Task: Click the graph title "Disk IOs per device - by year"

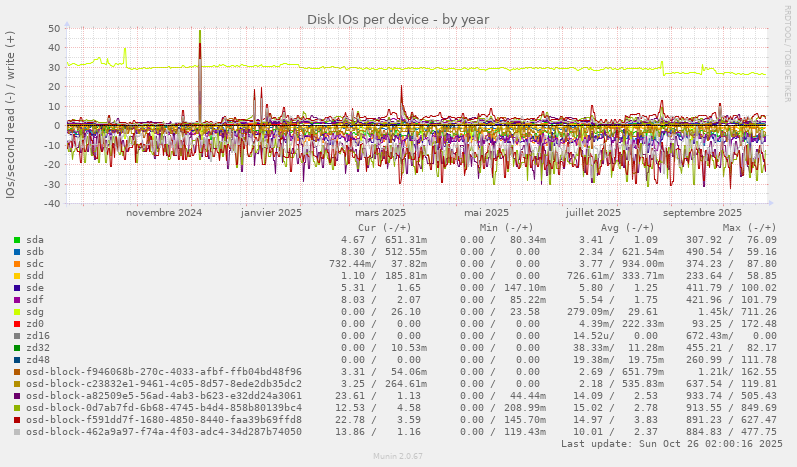Action: tap(398, 19)
